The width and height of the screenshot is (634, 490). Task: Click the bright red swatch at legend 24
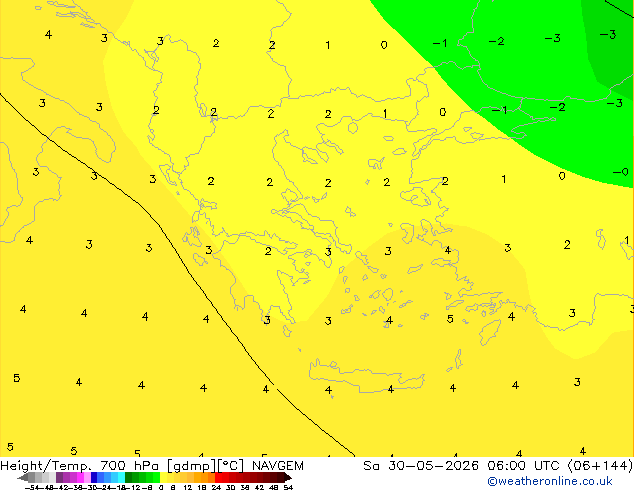pos(218,477)
